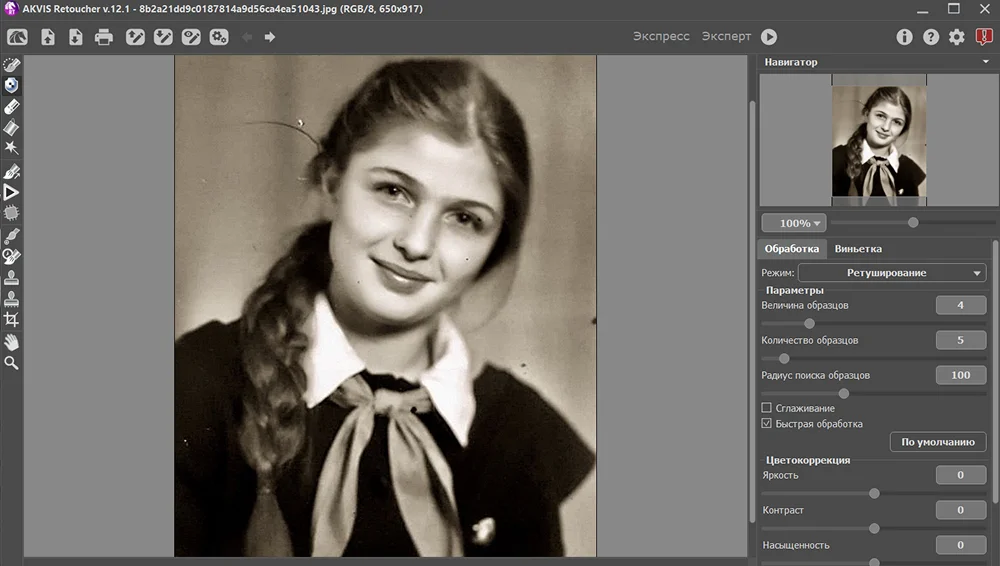The height and width of the screenshot is (566, 1000).
Task: Open preferences gear icon
Action: click(957, 37)
